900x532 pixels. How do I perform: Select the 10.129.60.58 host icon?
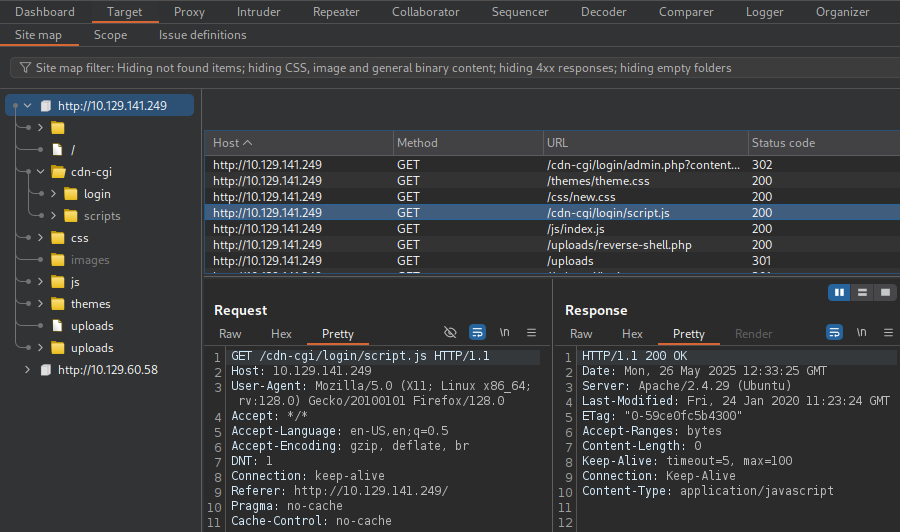(46, 370)
